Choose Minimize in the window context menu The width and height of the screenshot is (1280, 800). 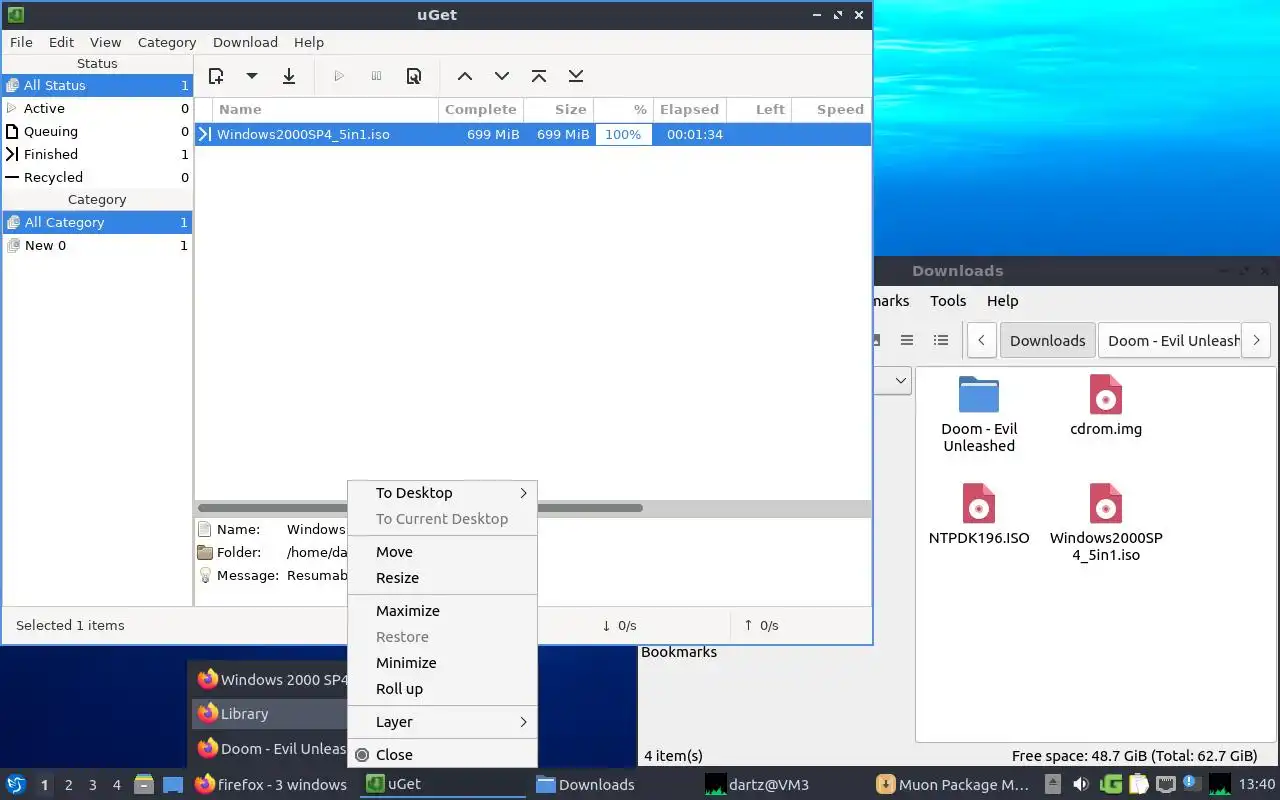pos(442,663)
